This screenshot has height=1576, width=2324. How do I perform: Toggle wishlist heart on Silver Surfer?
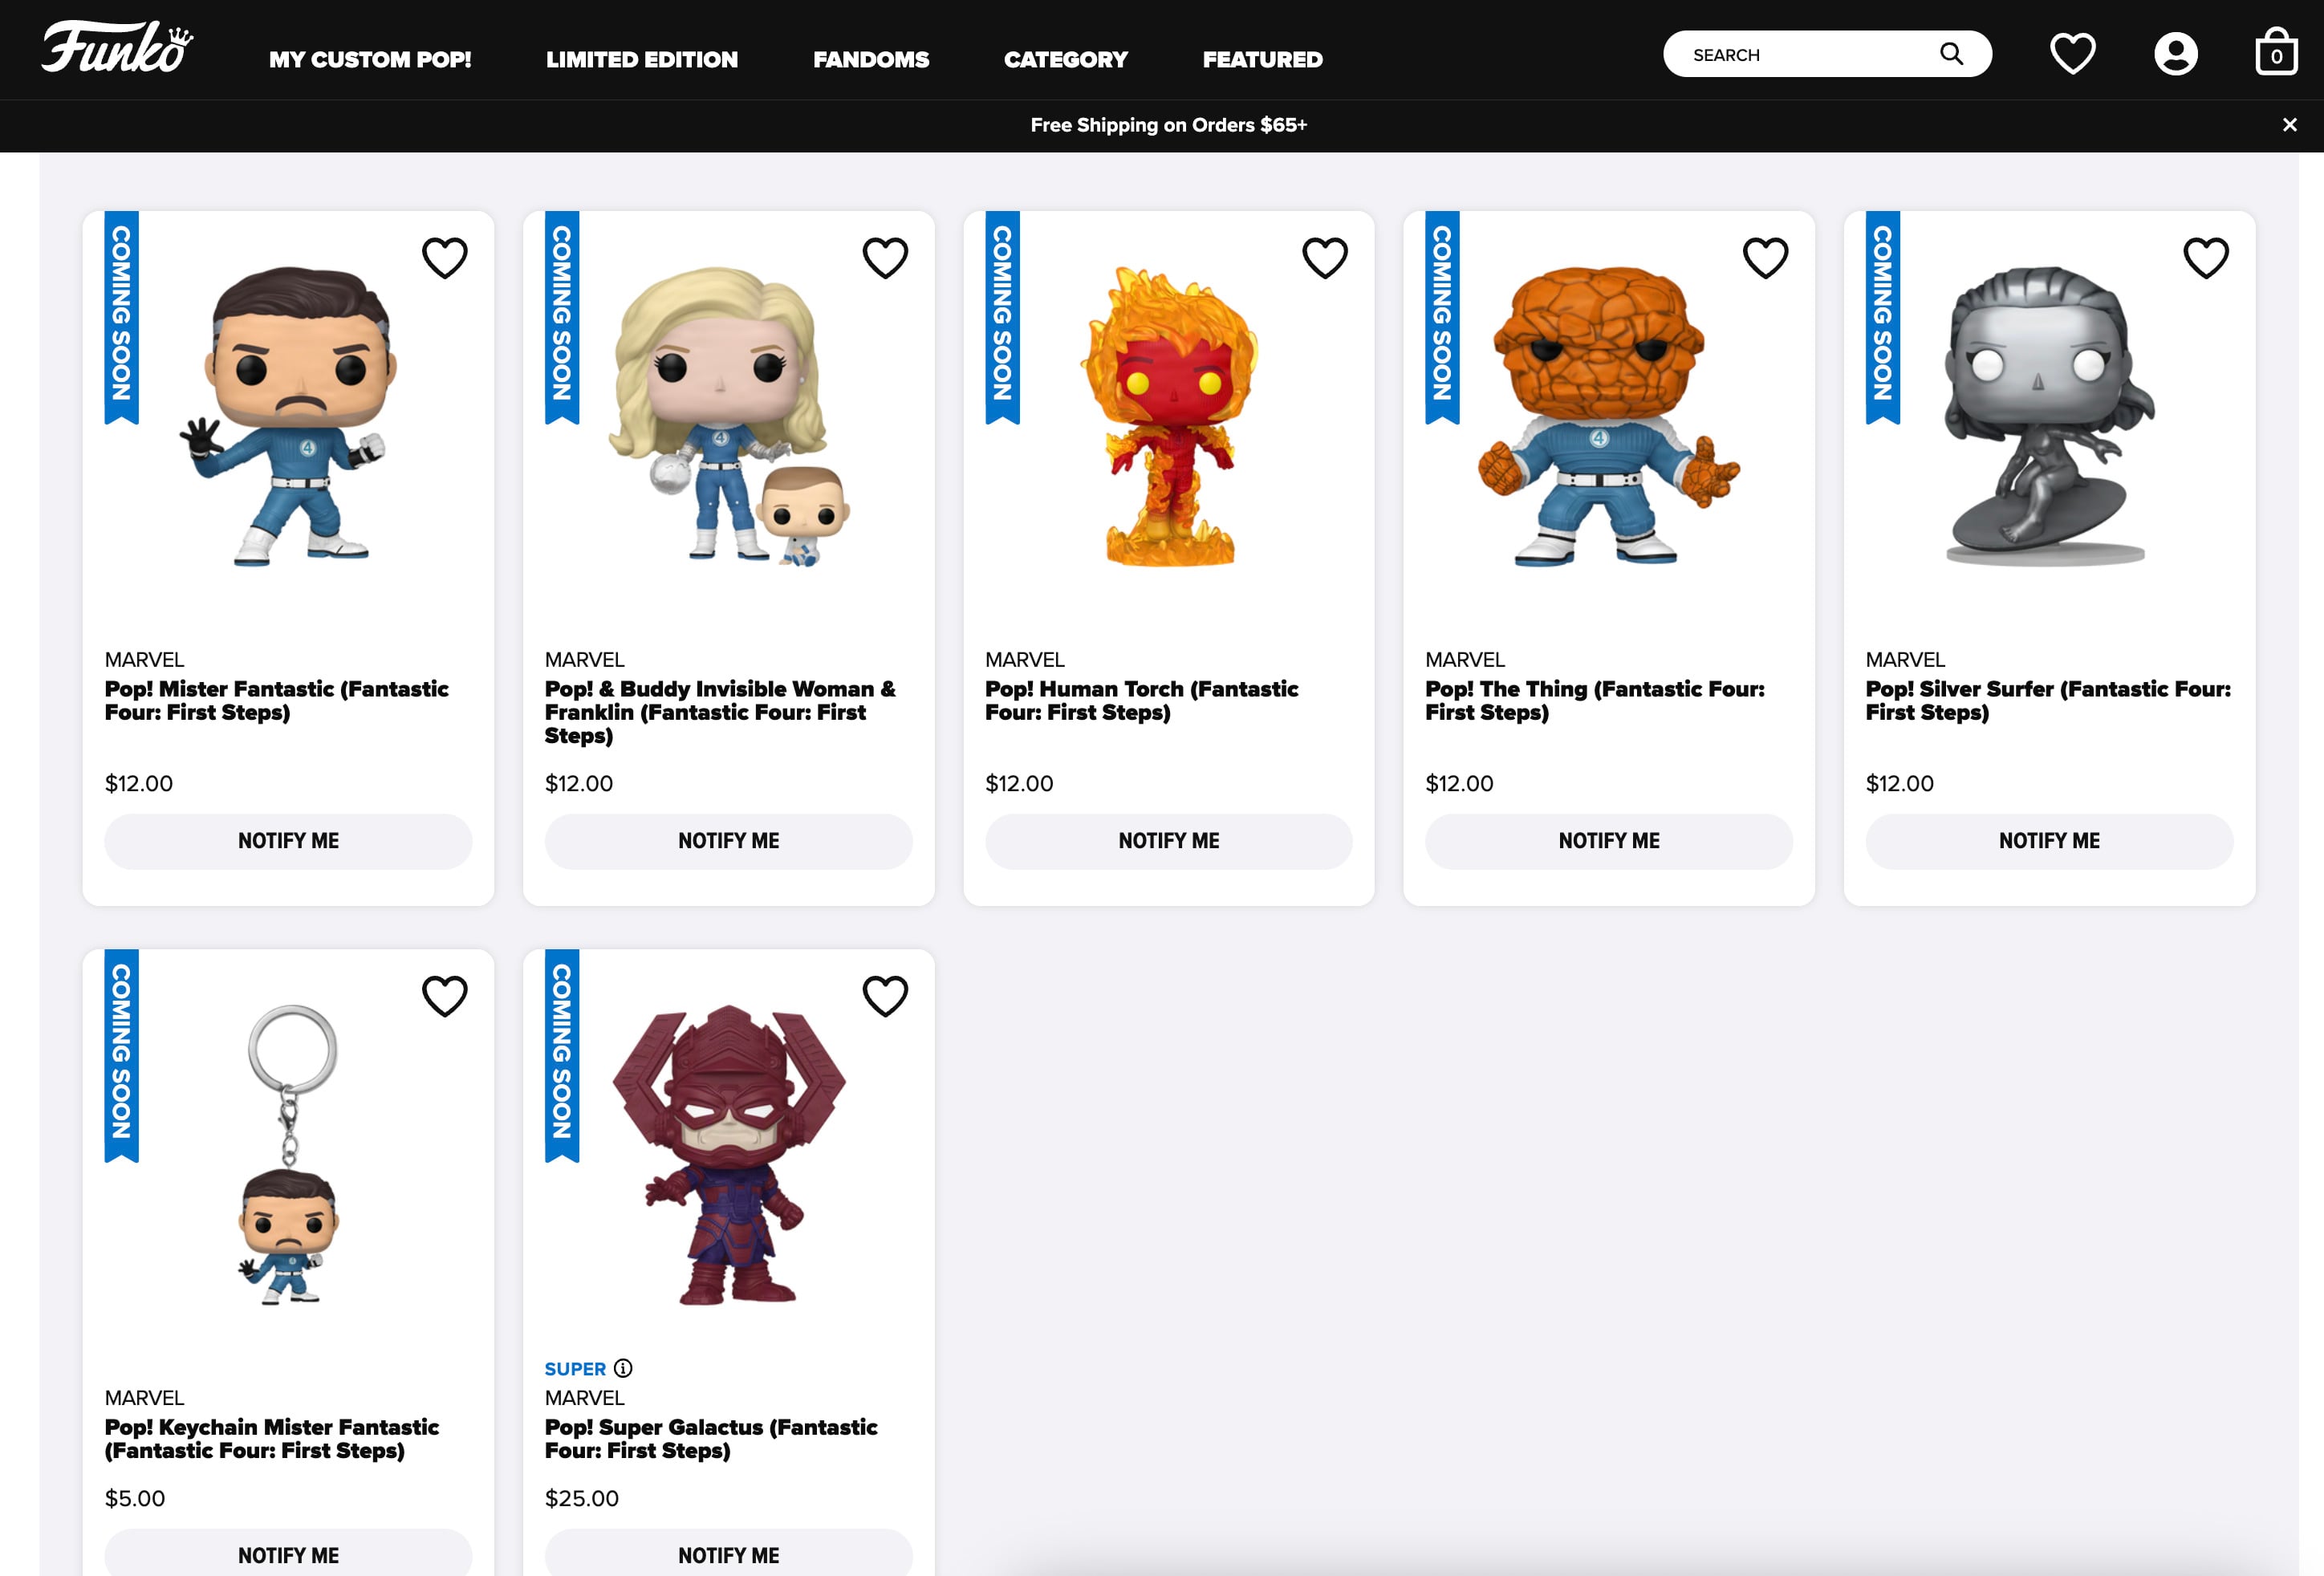coord(2205,258)
